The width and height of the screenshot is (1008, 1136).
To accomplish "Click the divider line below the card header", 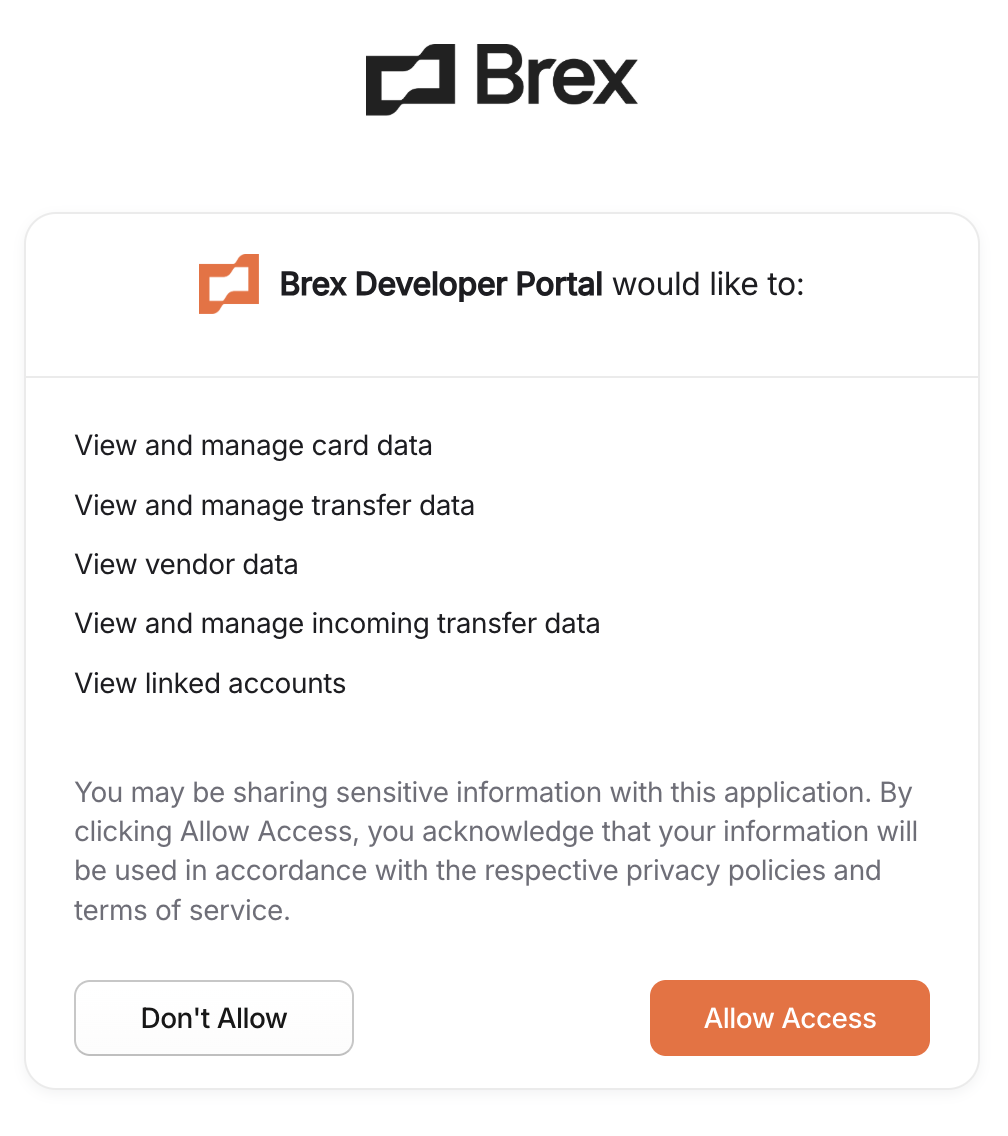I will [502, 377].
